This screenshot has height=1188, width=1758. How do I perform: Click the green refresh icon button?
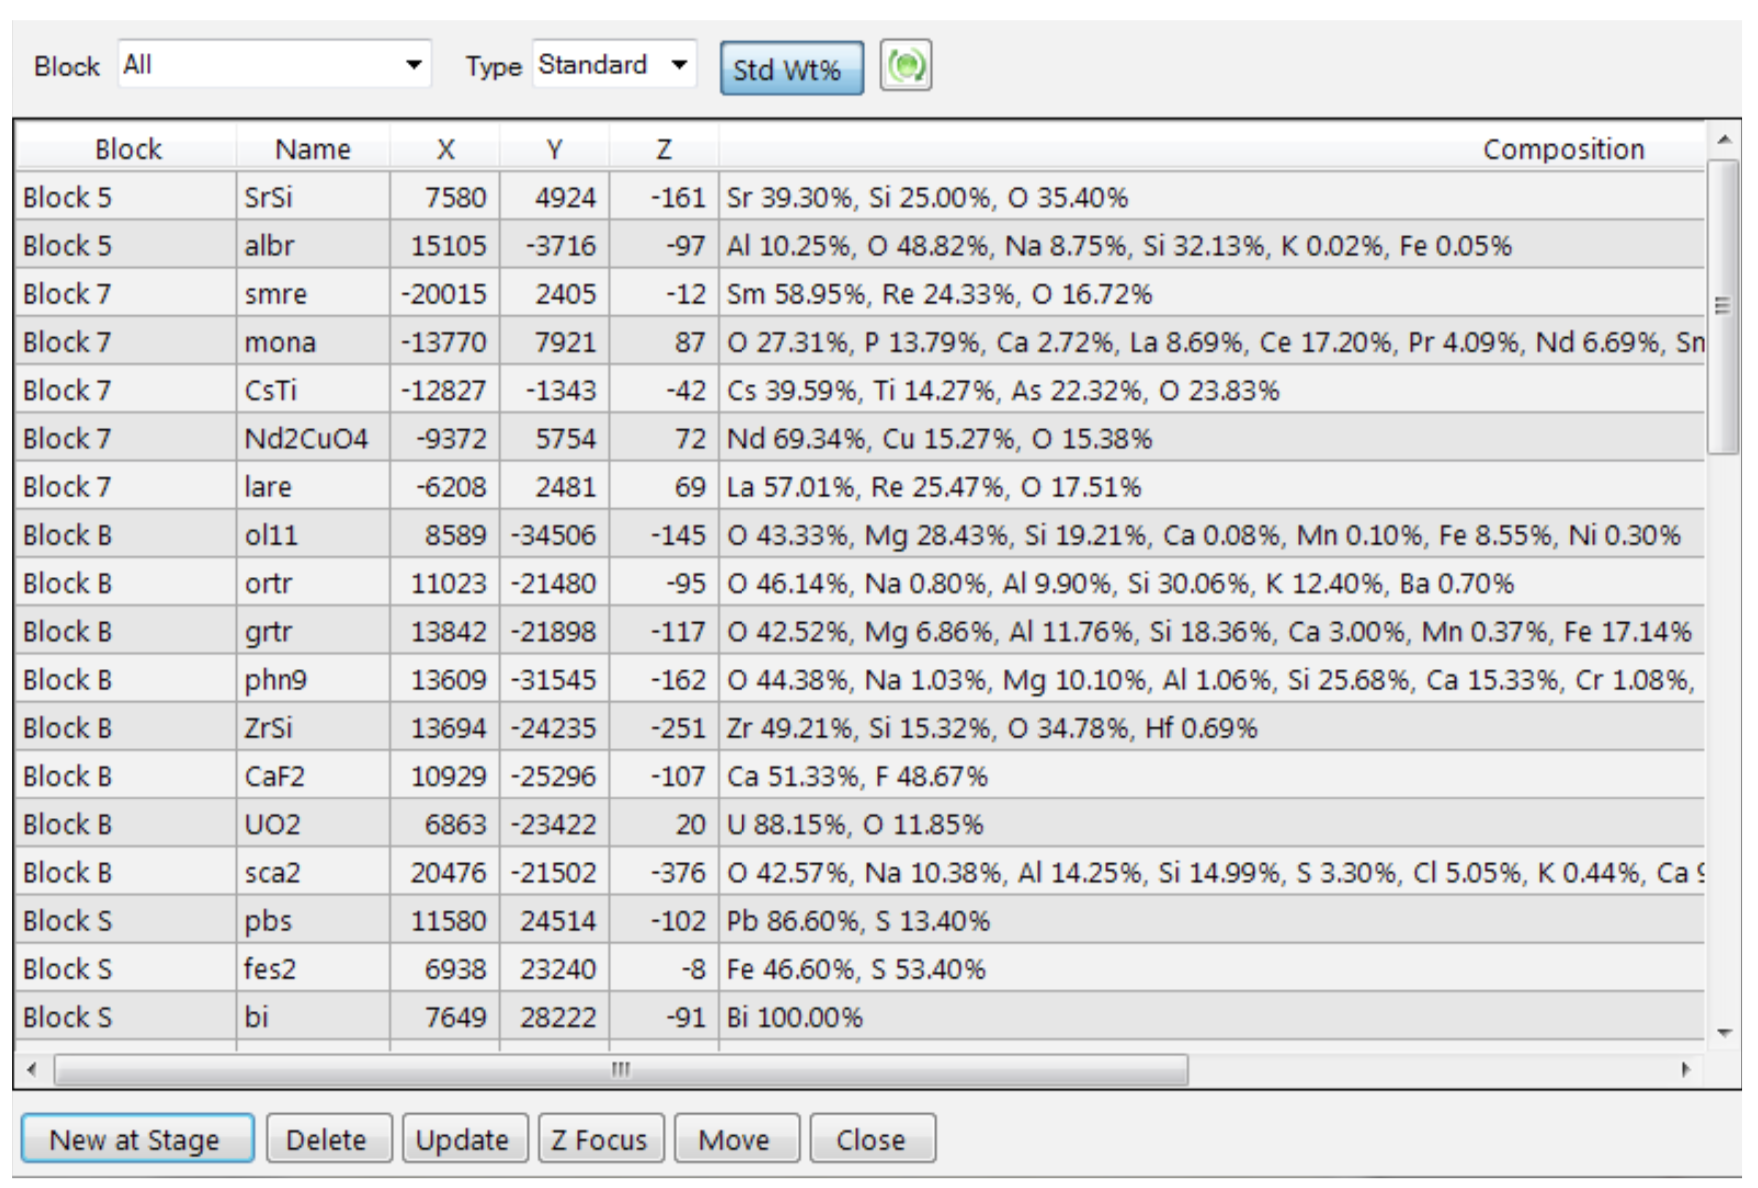point(905,67)
